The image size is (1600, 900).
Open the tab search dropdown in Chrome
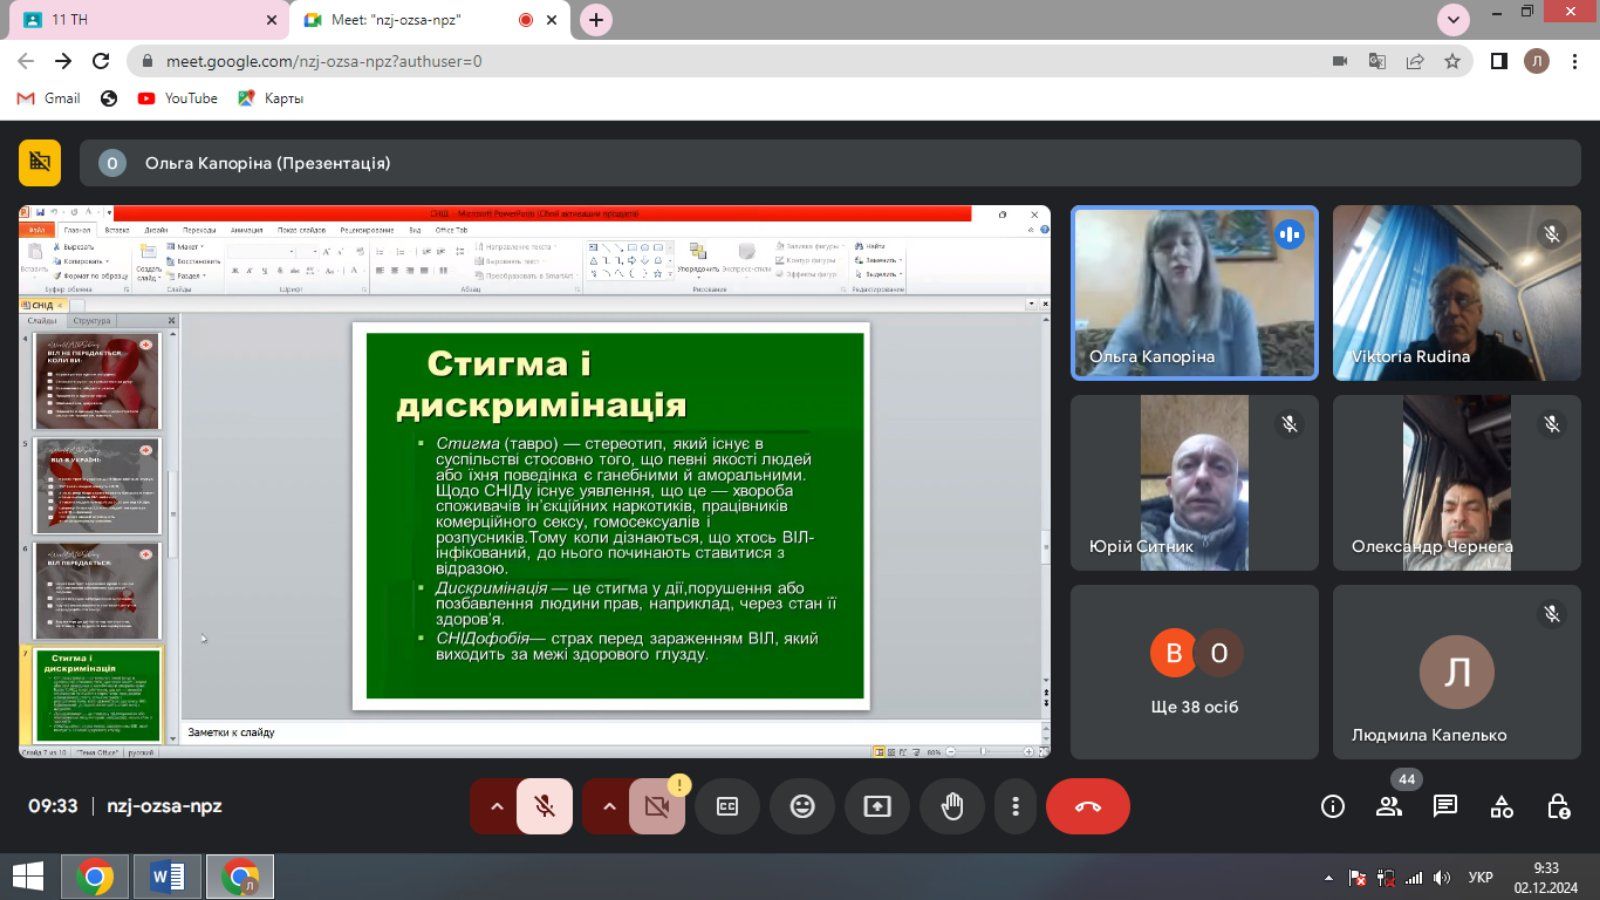[1453, 20]
